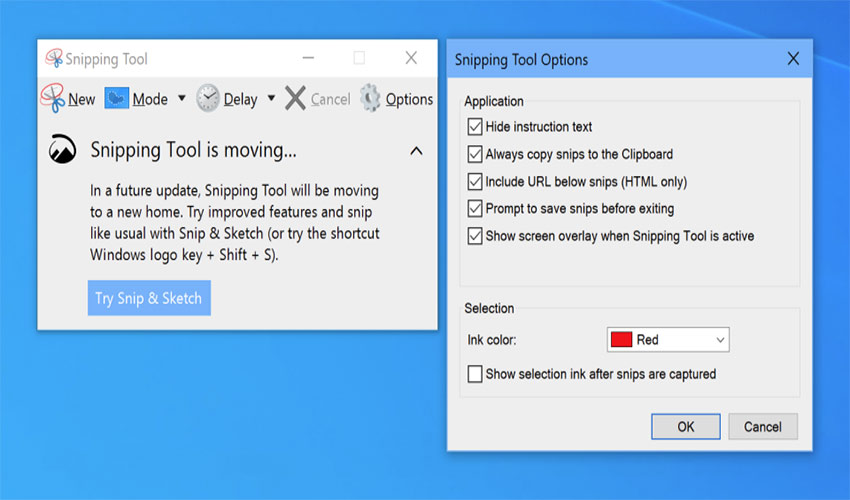Click the Mode label in toolbar
This screenshot has width=850, height=500.
tap(150, 99)
